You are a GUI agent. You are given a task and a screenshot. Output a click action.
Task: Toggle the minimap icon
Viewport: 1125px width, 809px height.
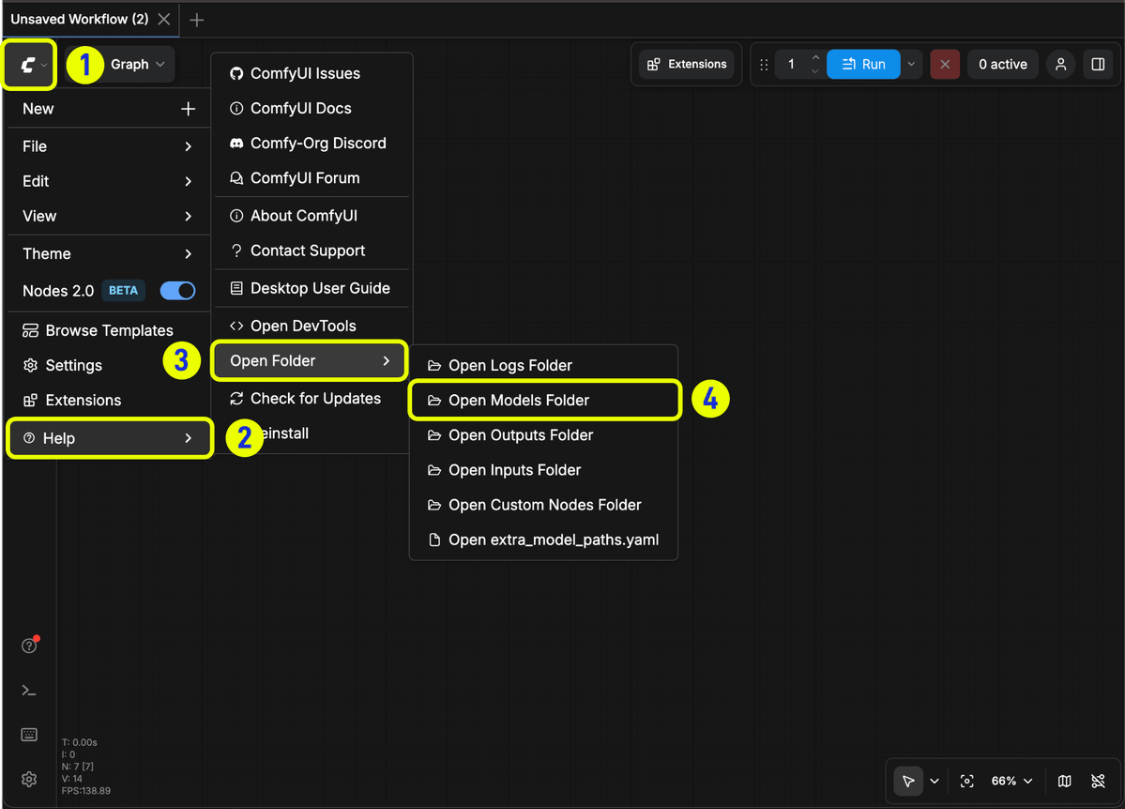point(1065,781)
